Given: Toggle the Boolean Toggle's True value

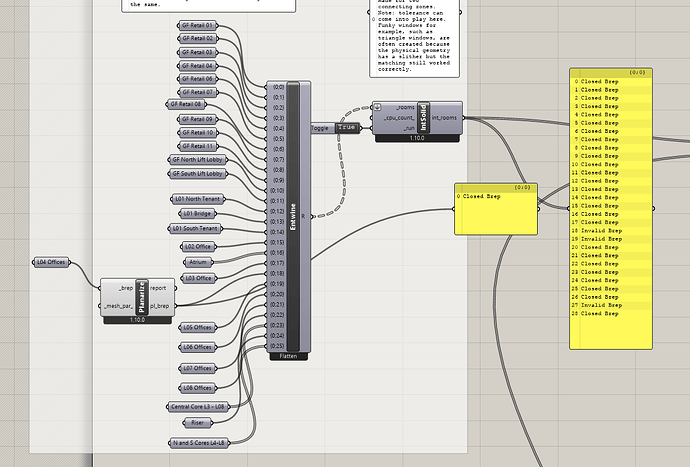Looking at the screenshot, I should click(x=347, y=128).
